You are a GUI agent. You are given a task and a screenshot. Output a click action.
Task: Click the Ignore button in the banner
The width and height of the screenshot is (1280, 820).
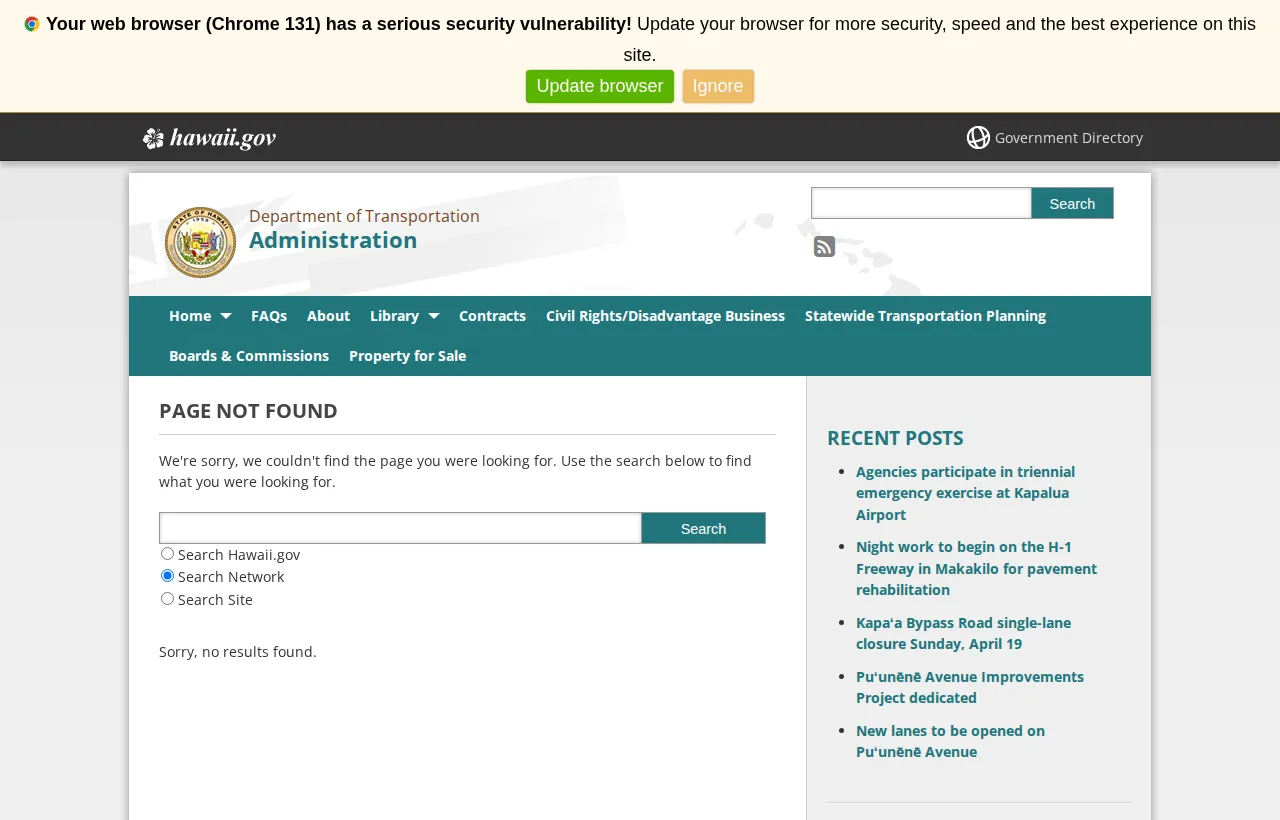[718, 85]
